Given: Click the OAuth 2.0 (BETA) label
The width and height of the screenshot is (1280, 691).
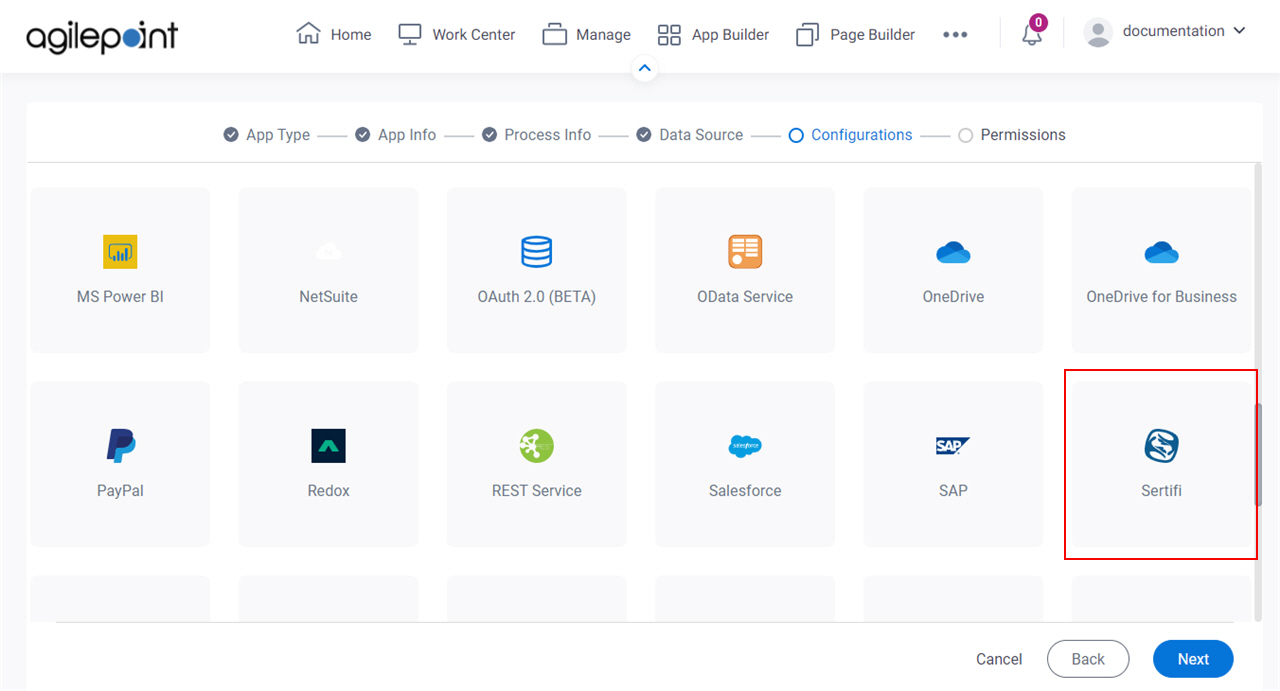Looking at the screenshot, I should coord(537,297).
